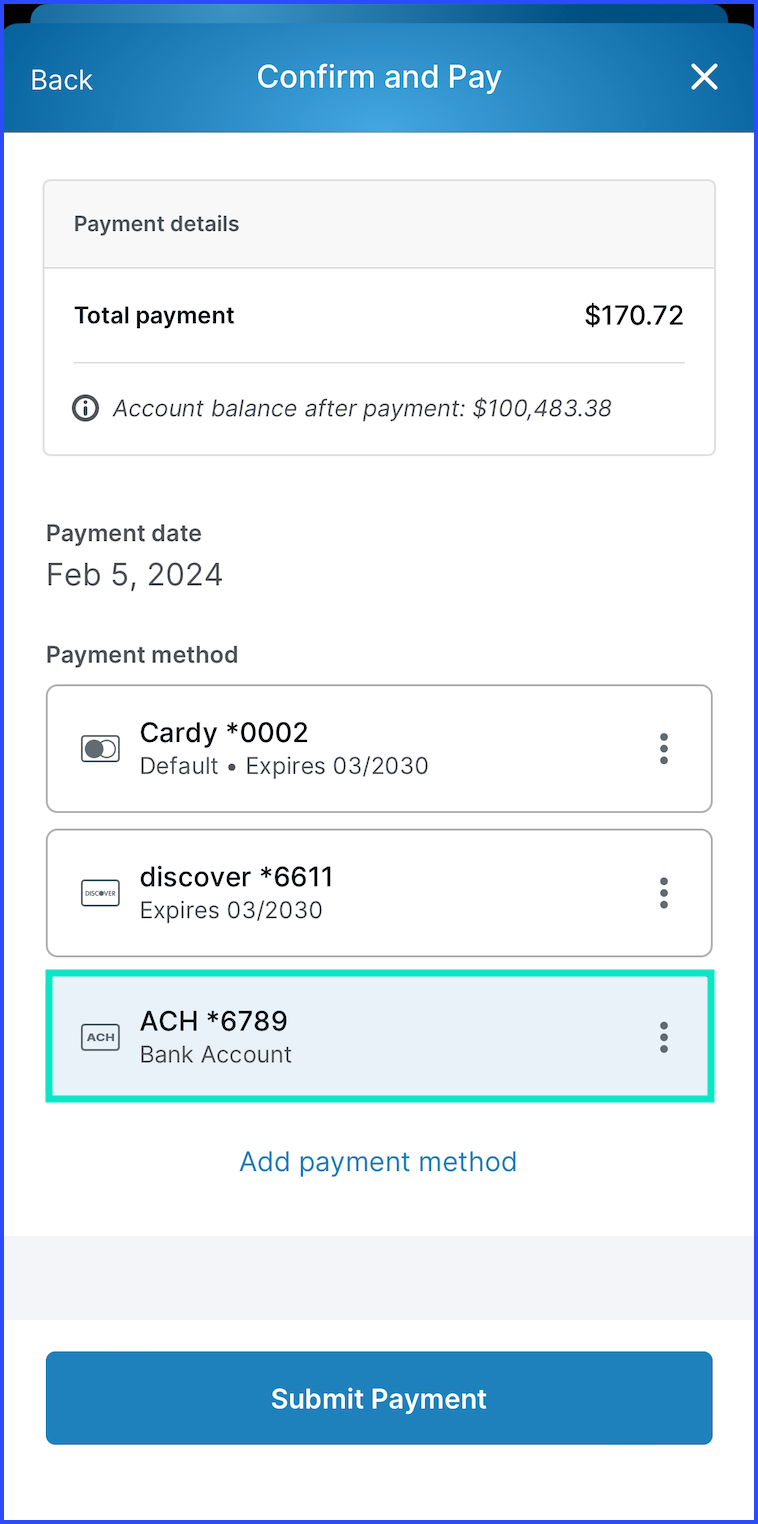
Task: Open the options menu for Cardy *0002
Action: pyautogui.click(x=664, y=749)
